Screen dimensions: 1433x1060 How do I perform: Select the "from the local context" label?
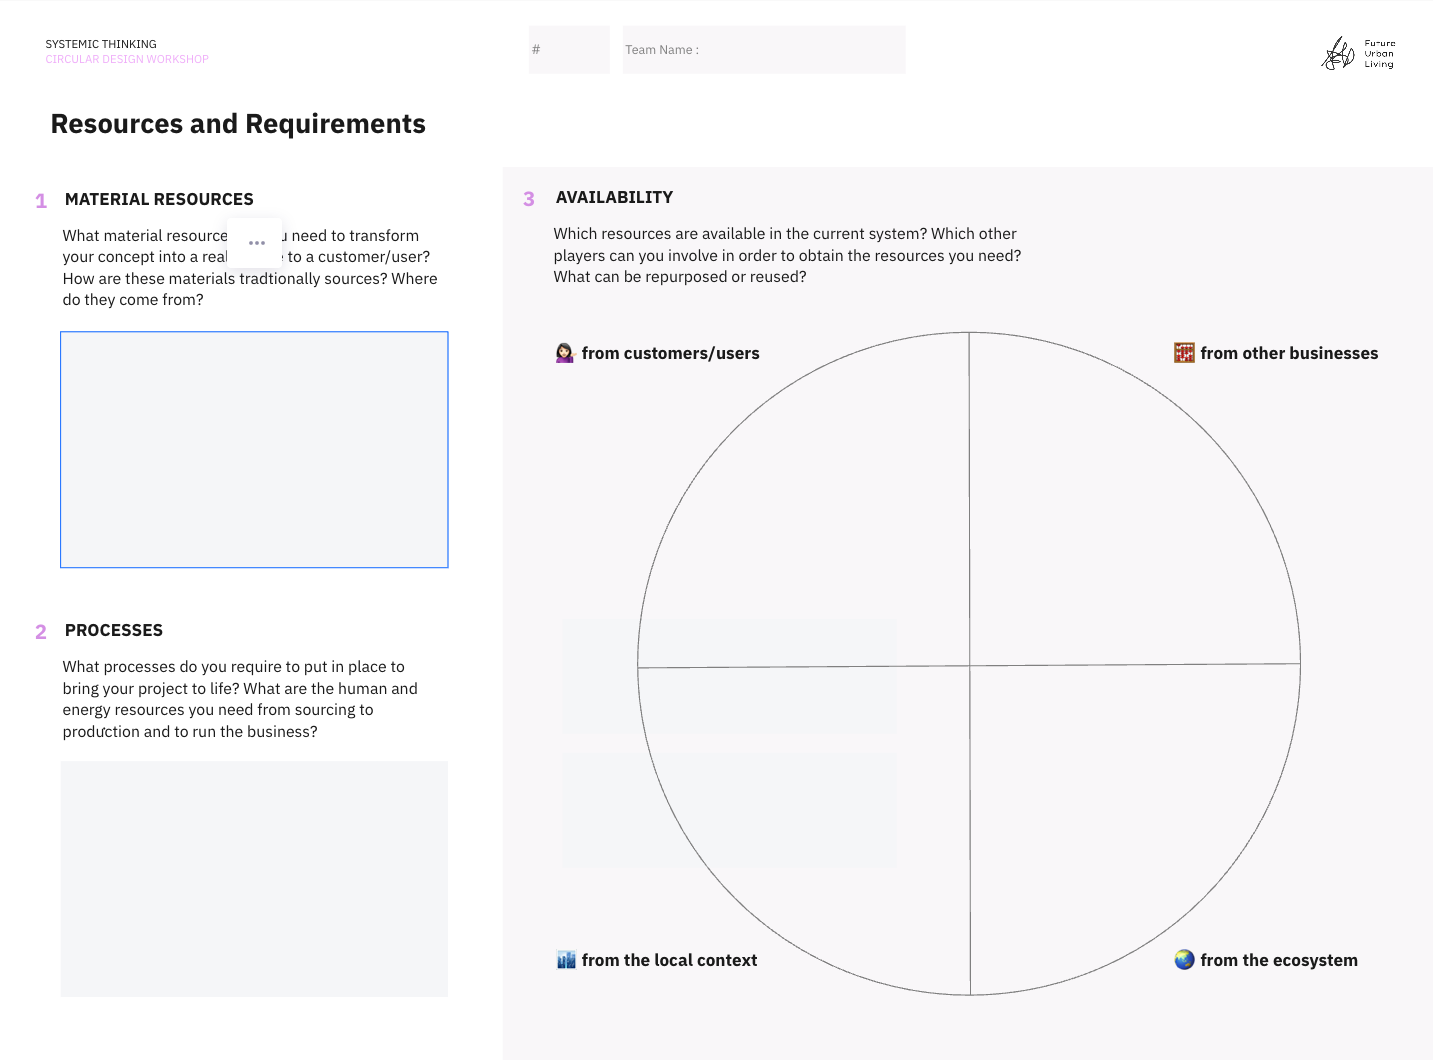(x=669, y=960)
